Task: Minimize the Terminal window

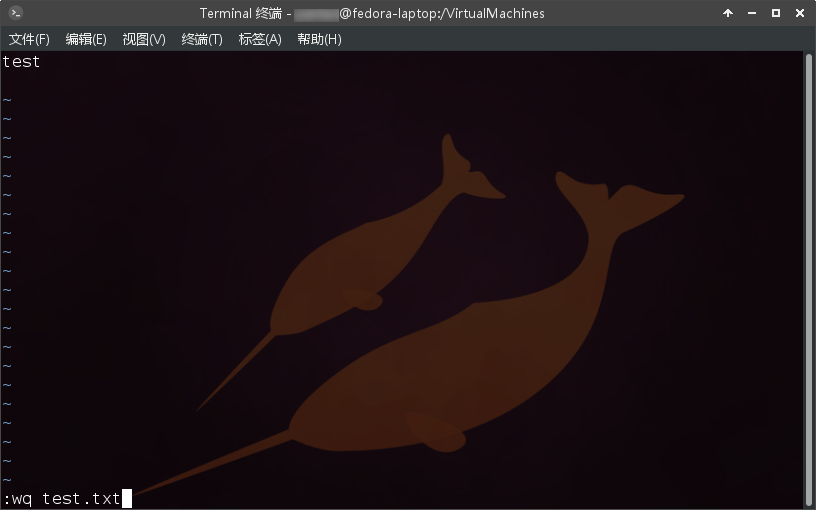Action: pyautogui.click(x=752, y=13)
